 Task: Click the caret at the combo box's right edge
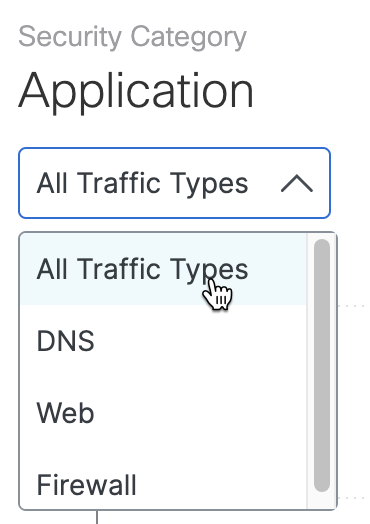tap(297, 183)
